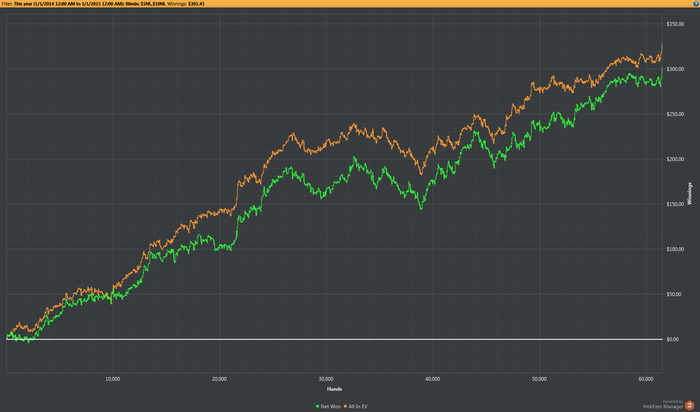The height and width of the screenshot is (412, 700).
Task: Click the $200.00 y-axis label
Action: click(x=675, y=159)
